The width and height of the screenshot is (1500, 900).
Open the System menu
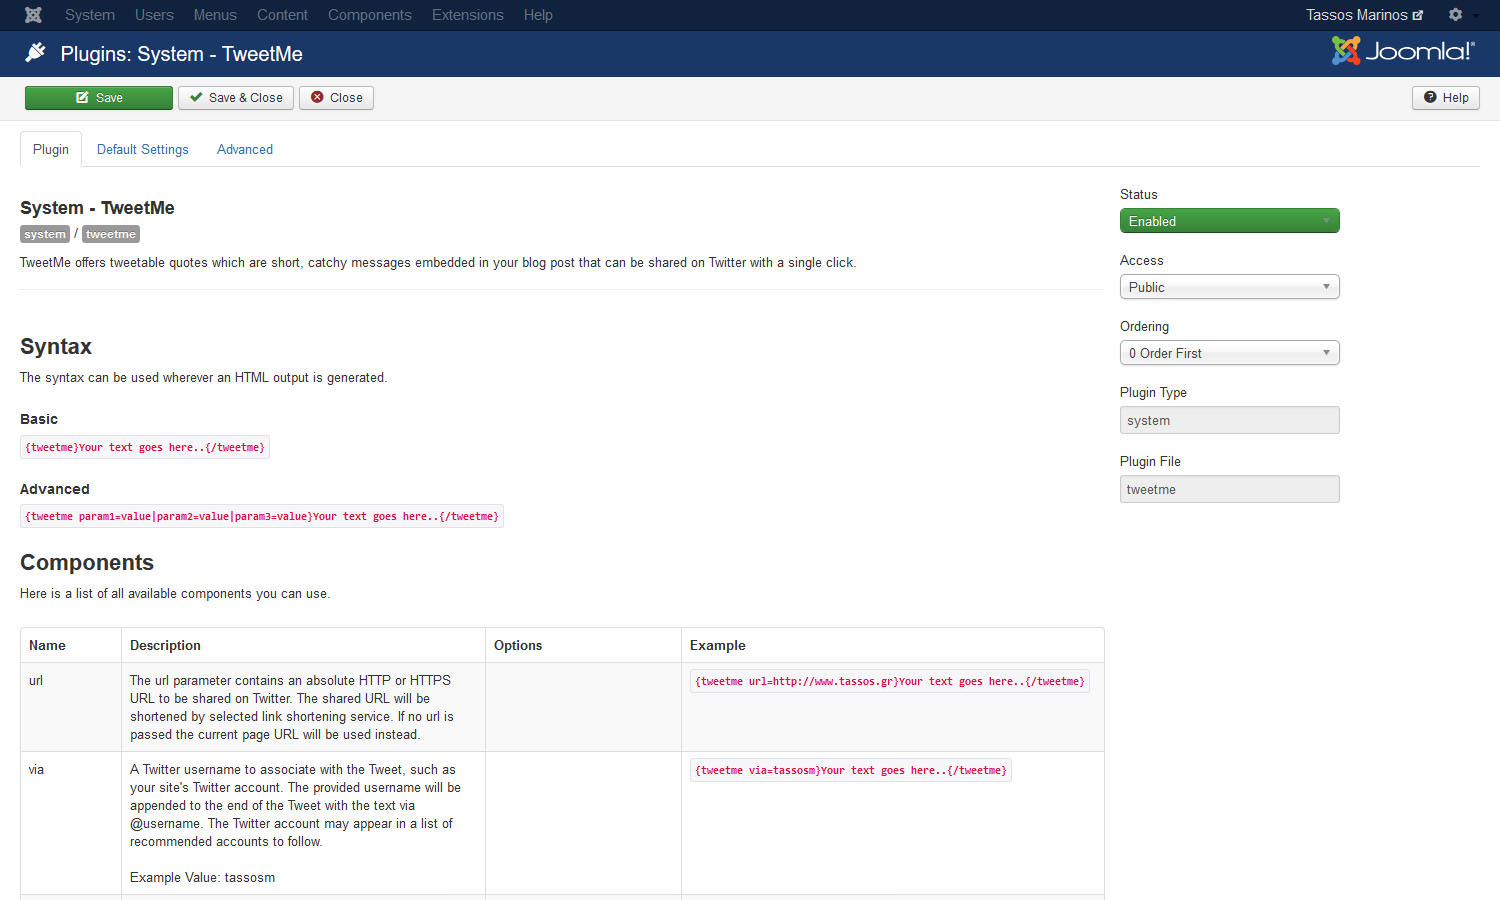point(90,15)
